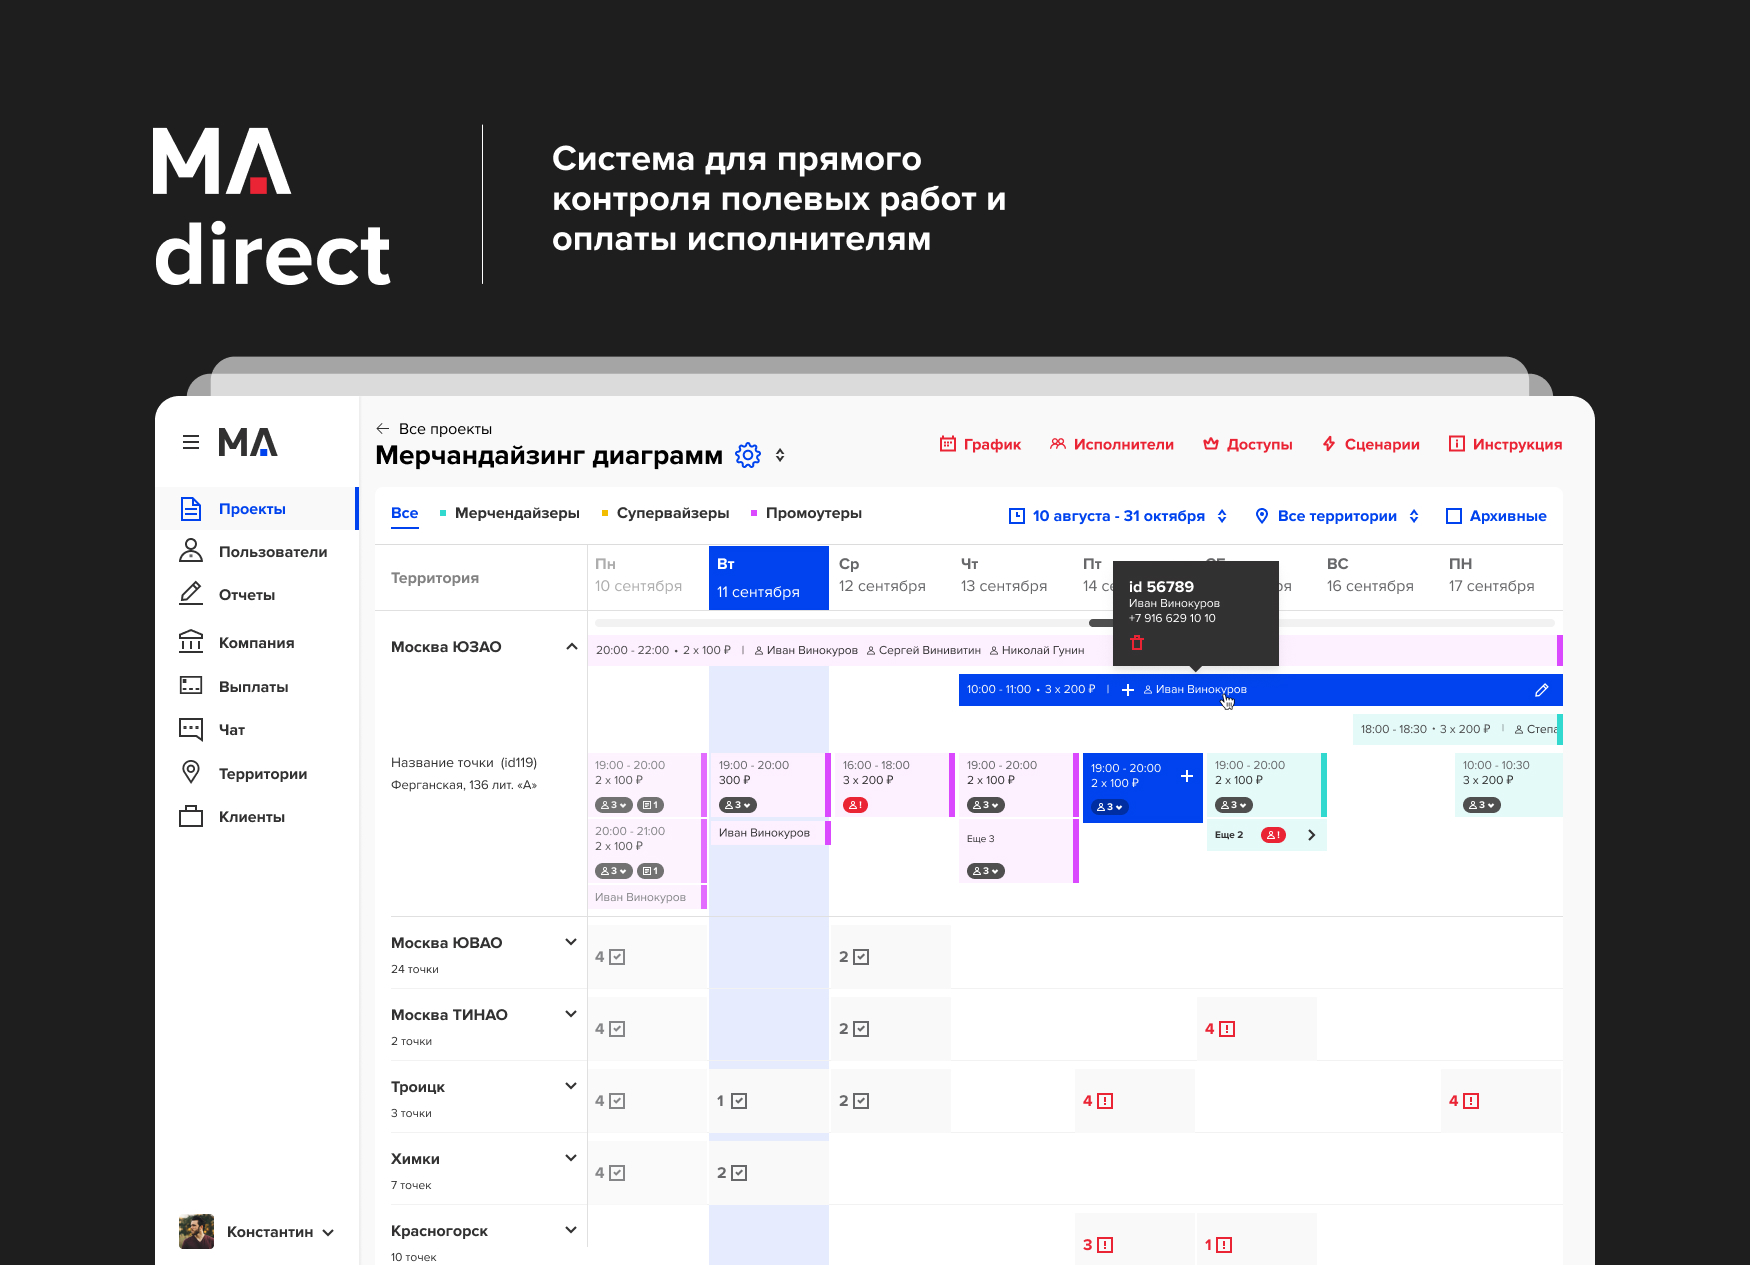Expand Троицк territory
This screenshot has width=1750, height=1265.
(571, 1086)
